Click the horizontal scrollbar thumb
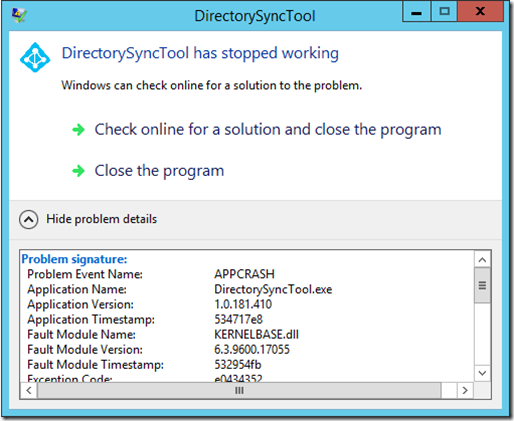This screenshot has height=421, width=514. coord(239,390)
